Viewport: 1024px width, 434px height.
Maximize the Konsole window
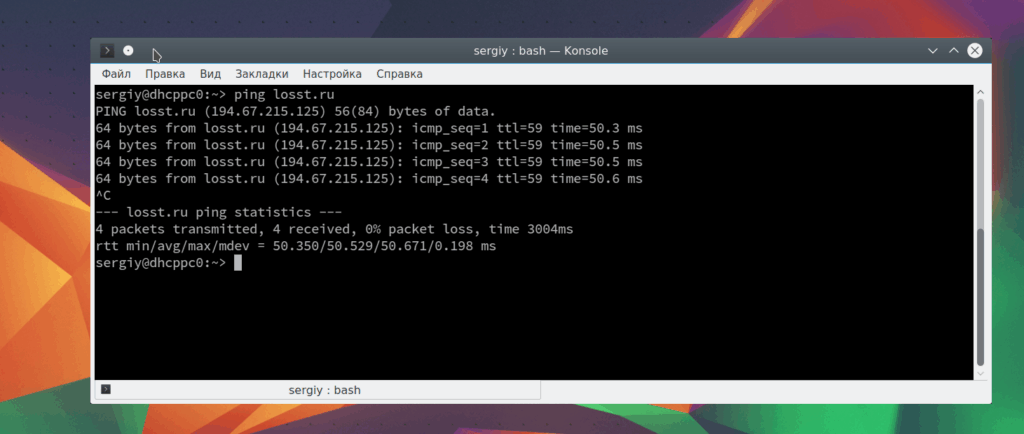tap(953, 51)
